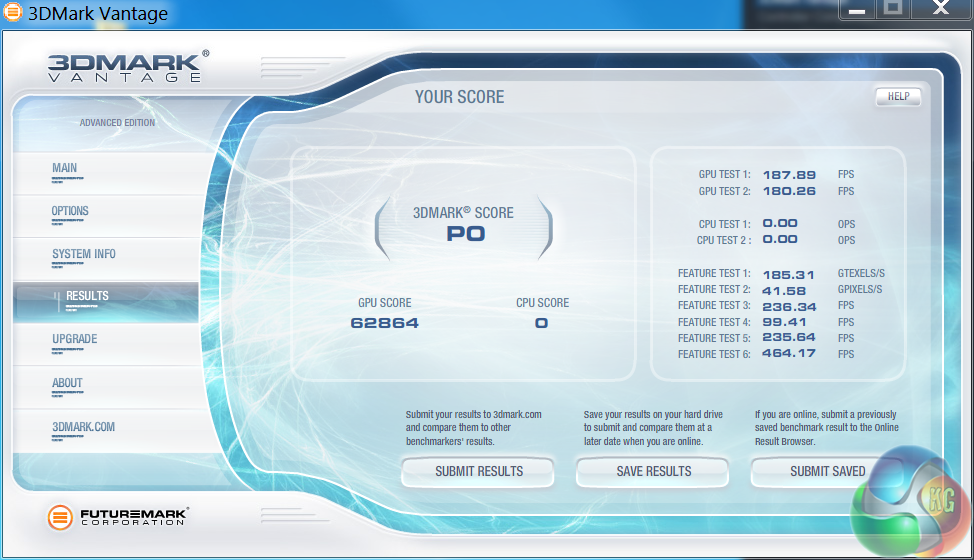This screenshot has width=974, height=560.
Task: Select GPU TEST 1 value 187.89
Action: click(789, 175)
